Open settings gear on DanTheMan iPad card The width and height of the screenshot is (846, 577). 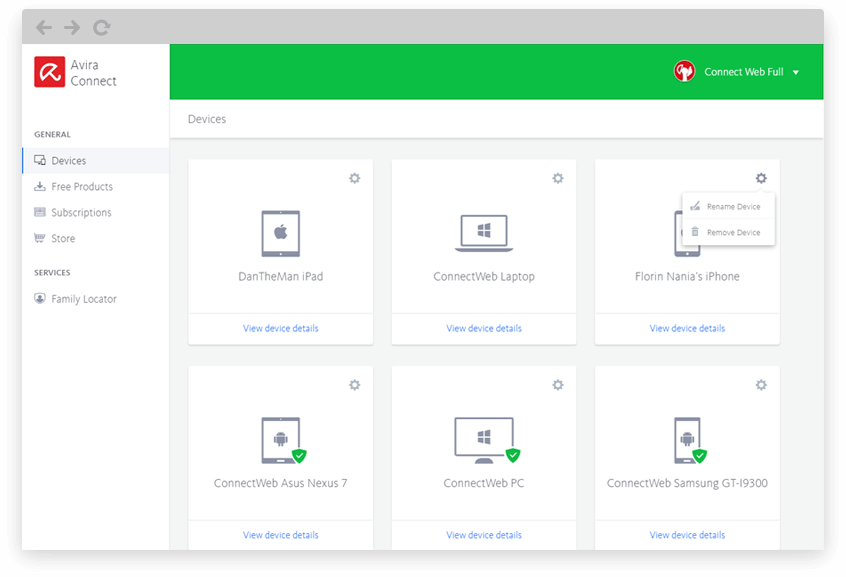pos(354,178)
